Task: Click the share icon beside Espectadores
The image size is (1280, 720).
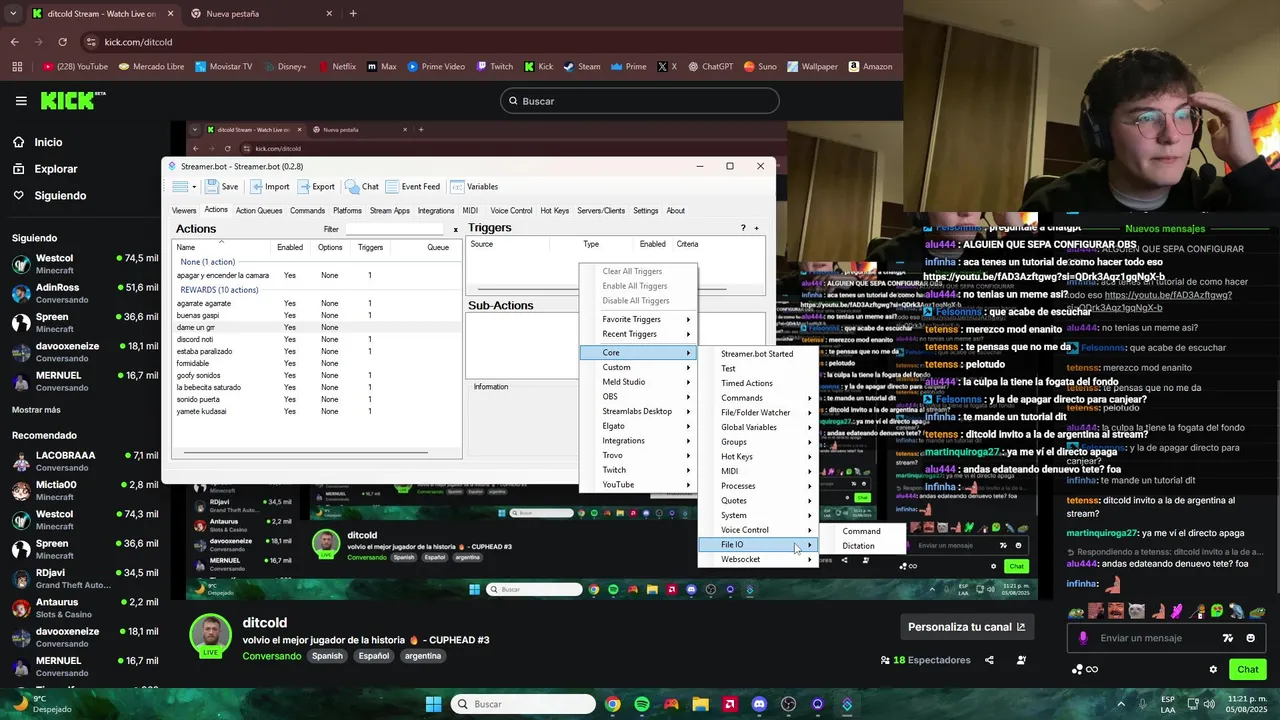Action: (989, 660)
